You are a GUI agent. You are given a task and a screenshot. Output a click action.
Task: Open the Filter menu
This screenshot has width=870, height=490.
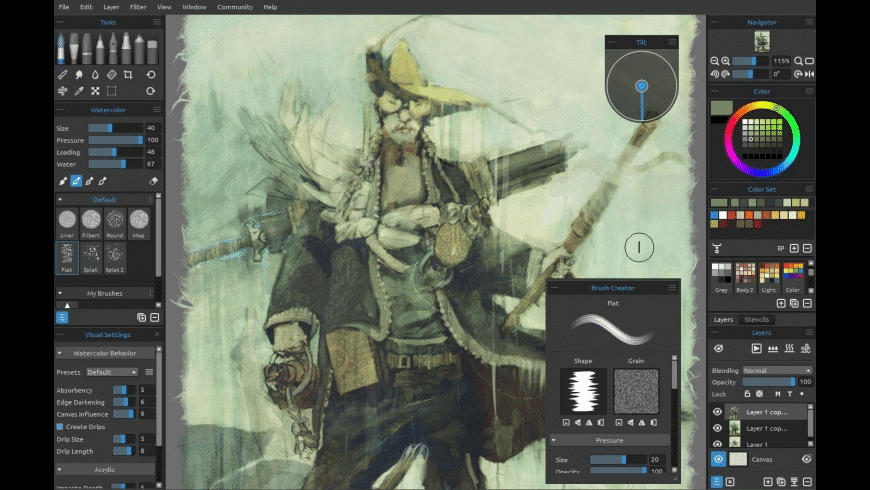tap(138, 7)
